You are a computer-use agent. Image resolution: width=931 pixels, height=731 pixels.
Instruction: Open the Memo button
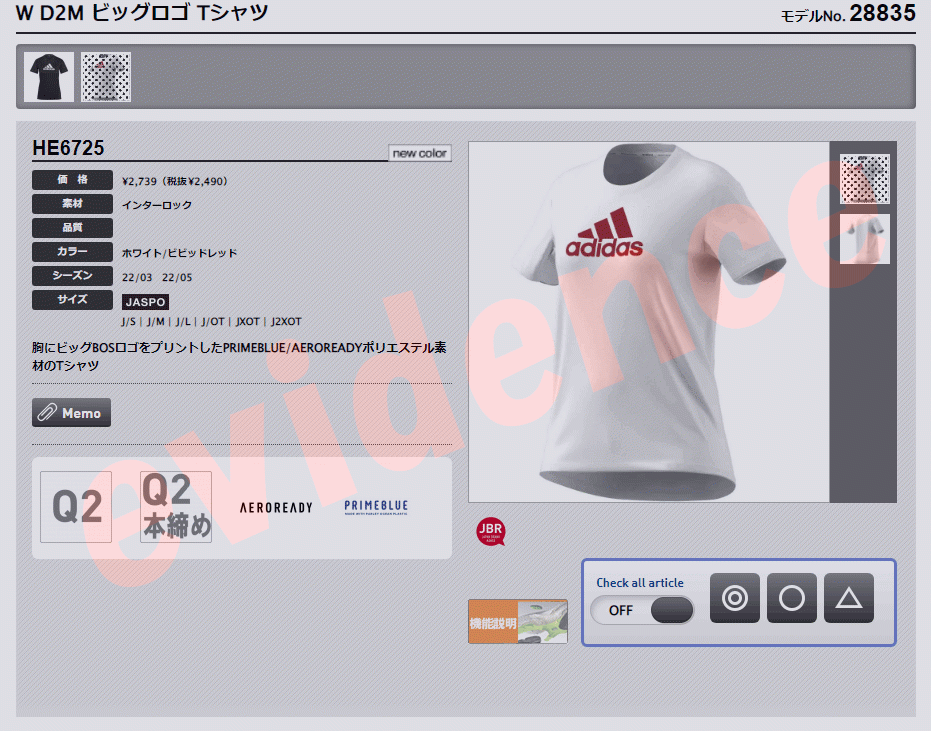click(x=71, y=413)
